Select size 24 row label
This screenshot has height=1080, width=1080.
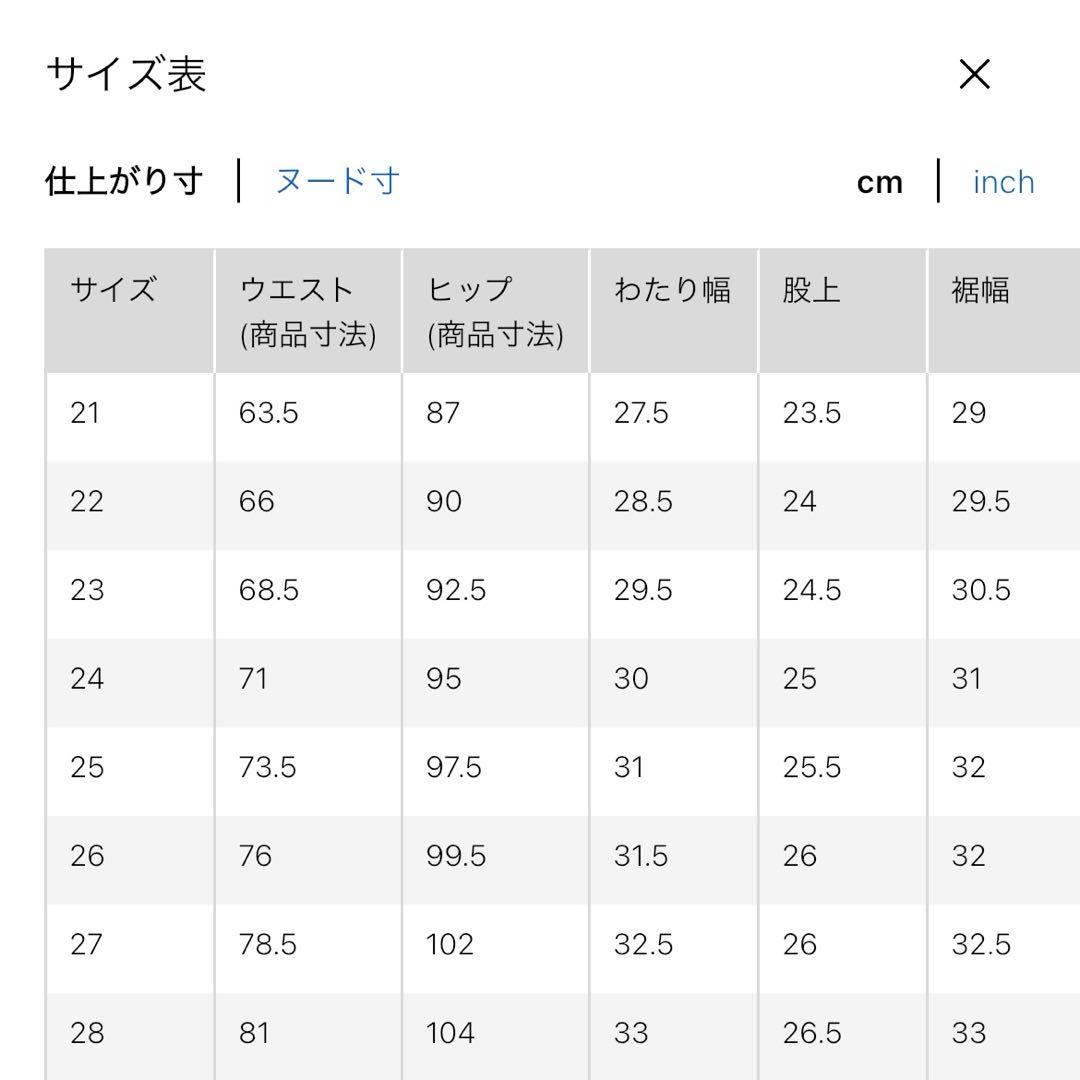pyautogui.click(x=87, y=679)
